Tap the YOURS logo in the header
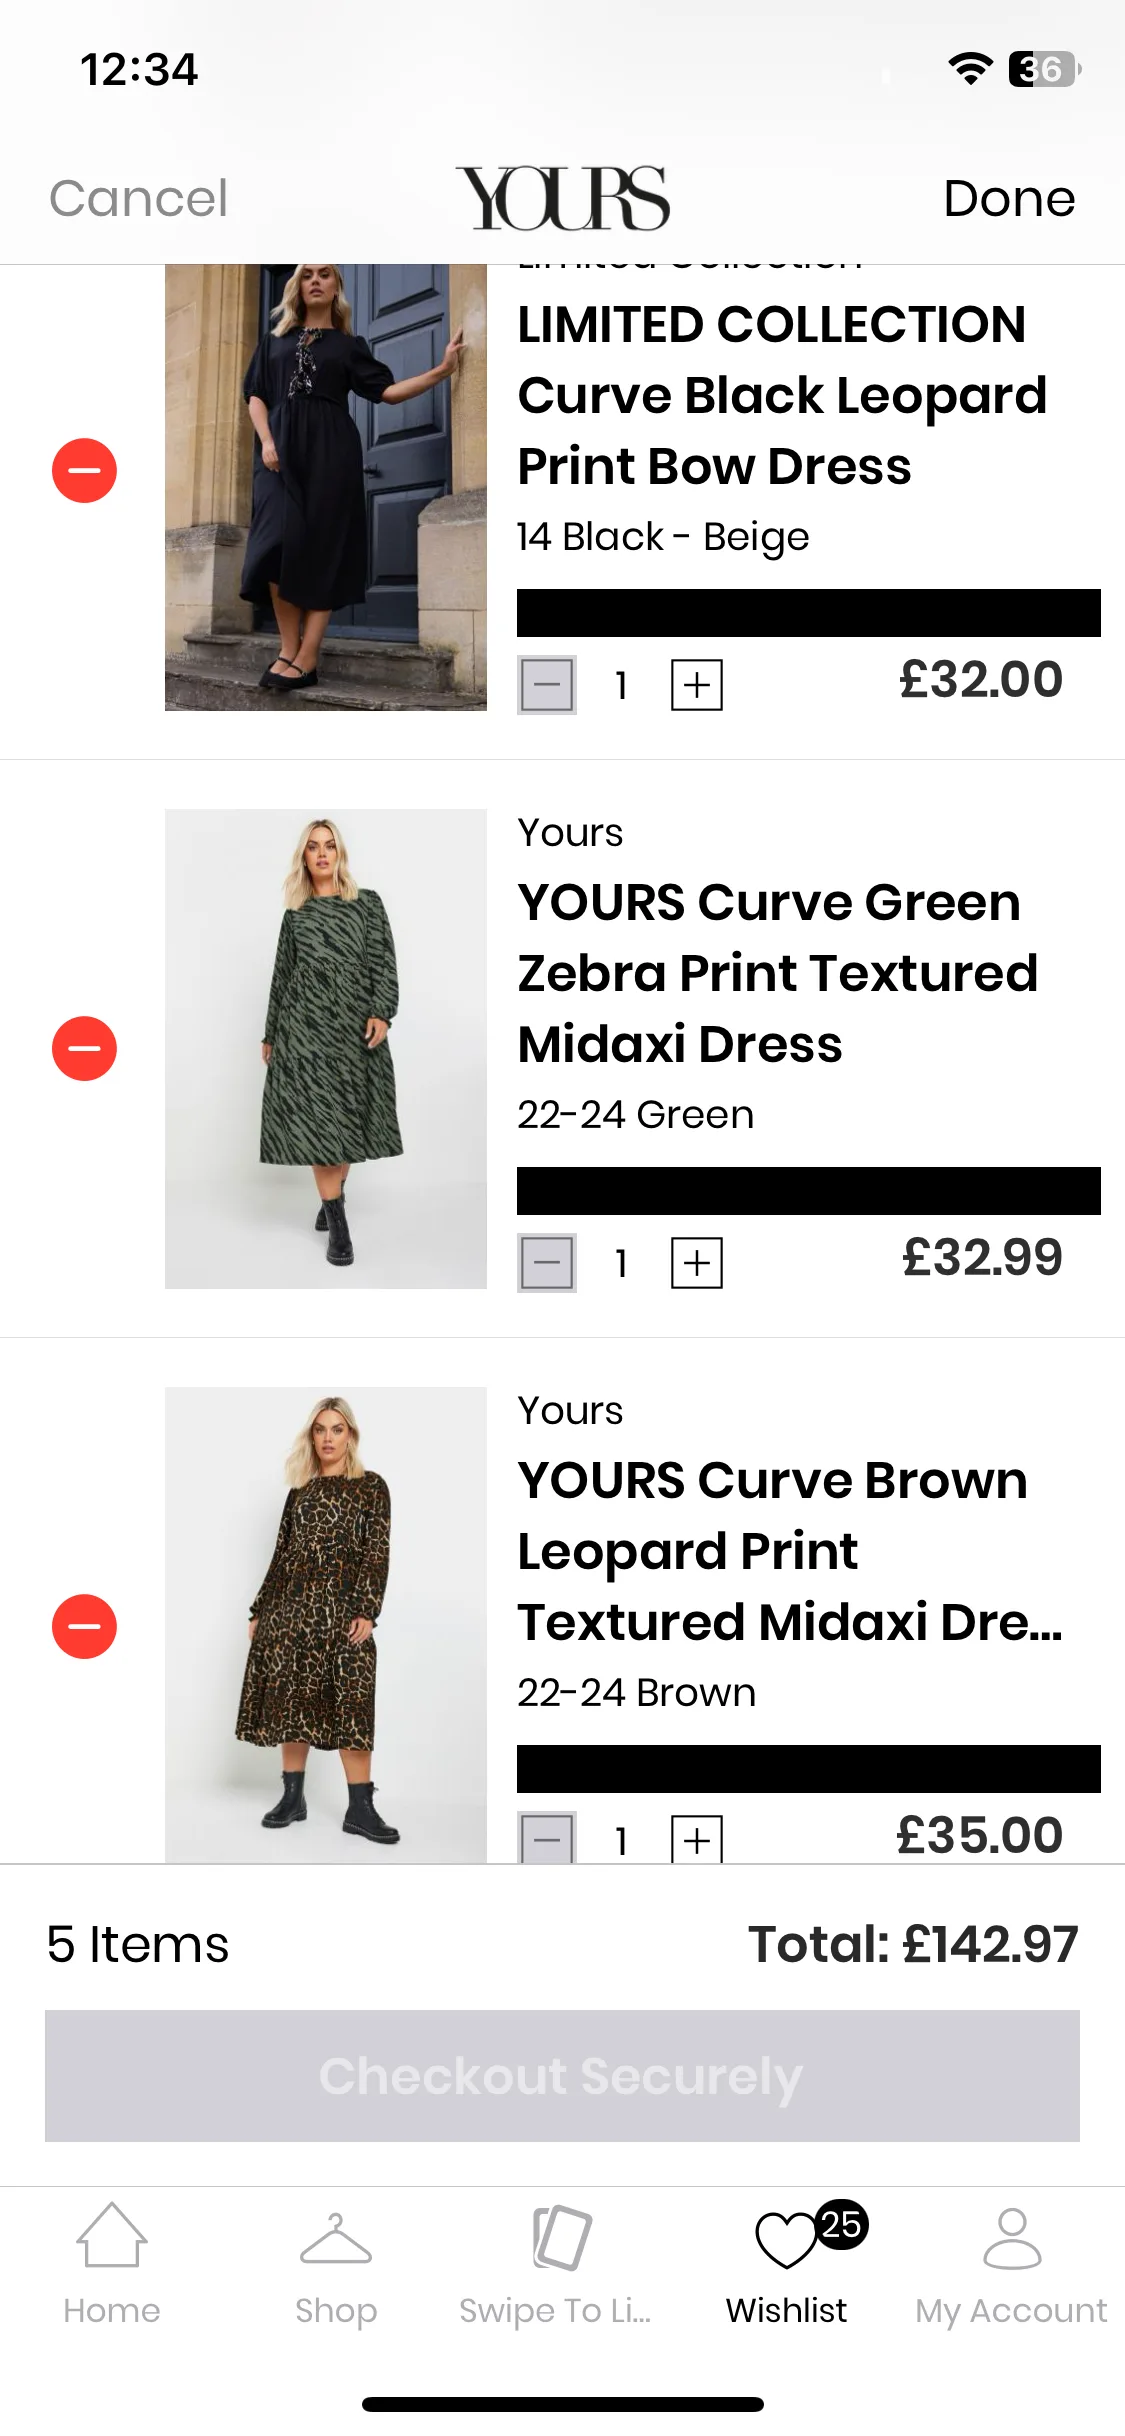Image resolution: width=1125 pixels, height=2436 pixels. point(563,198)
